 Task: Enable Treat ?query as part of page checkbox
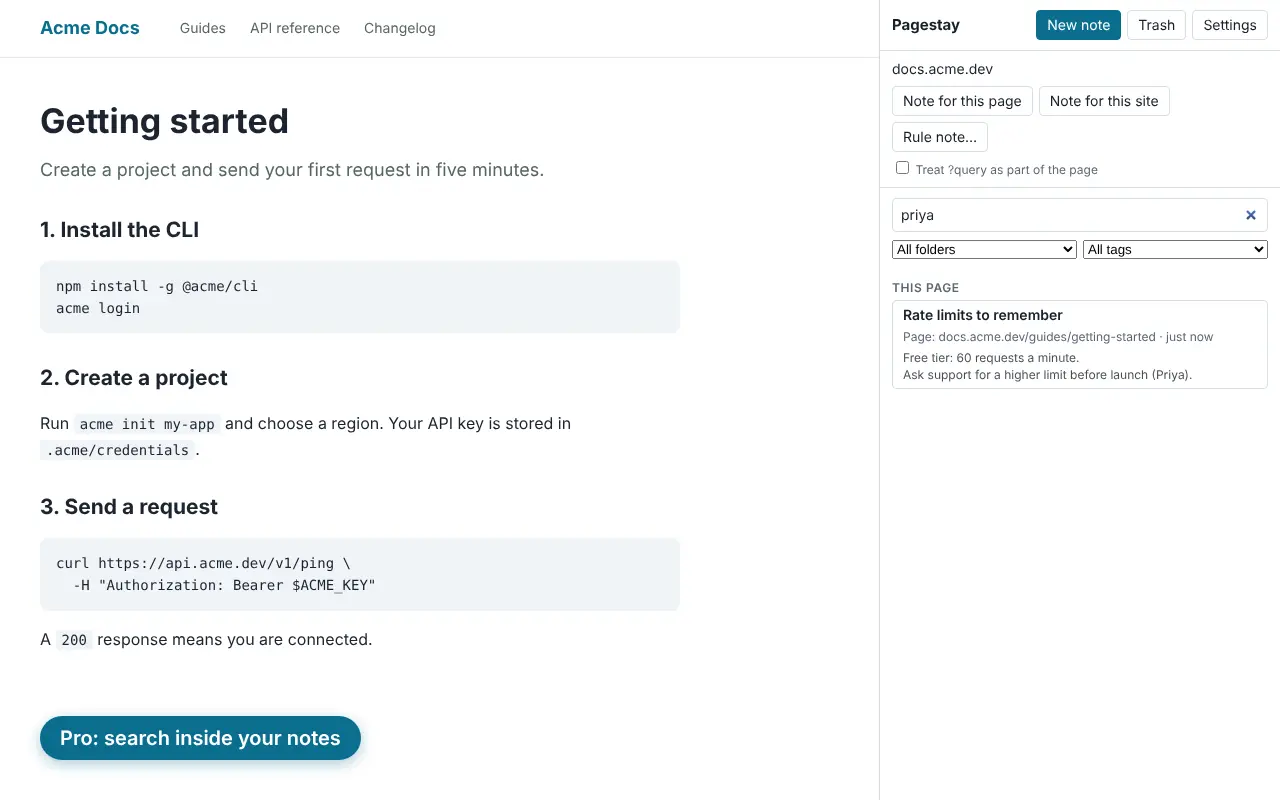tap(902, 168)
